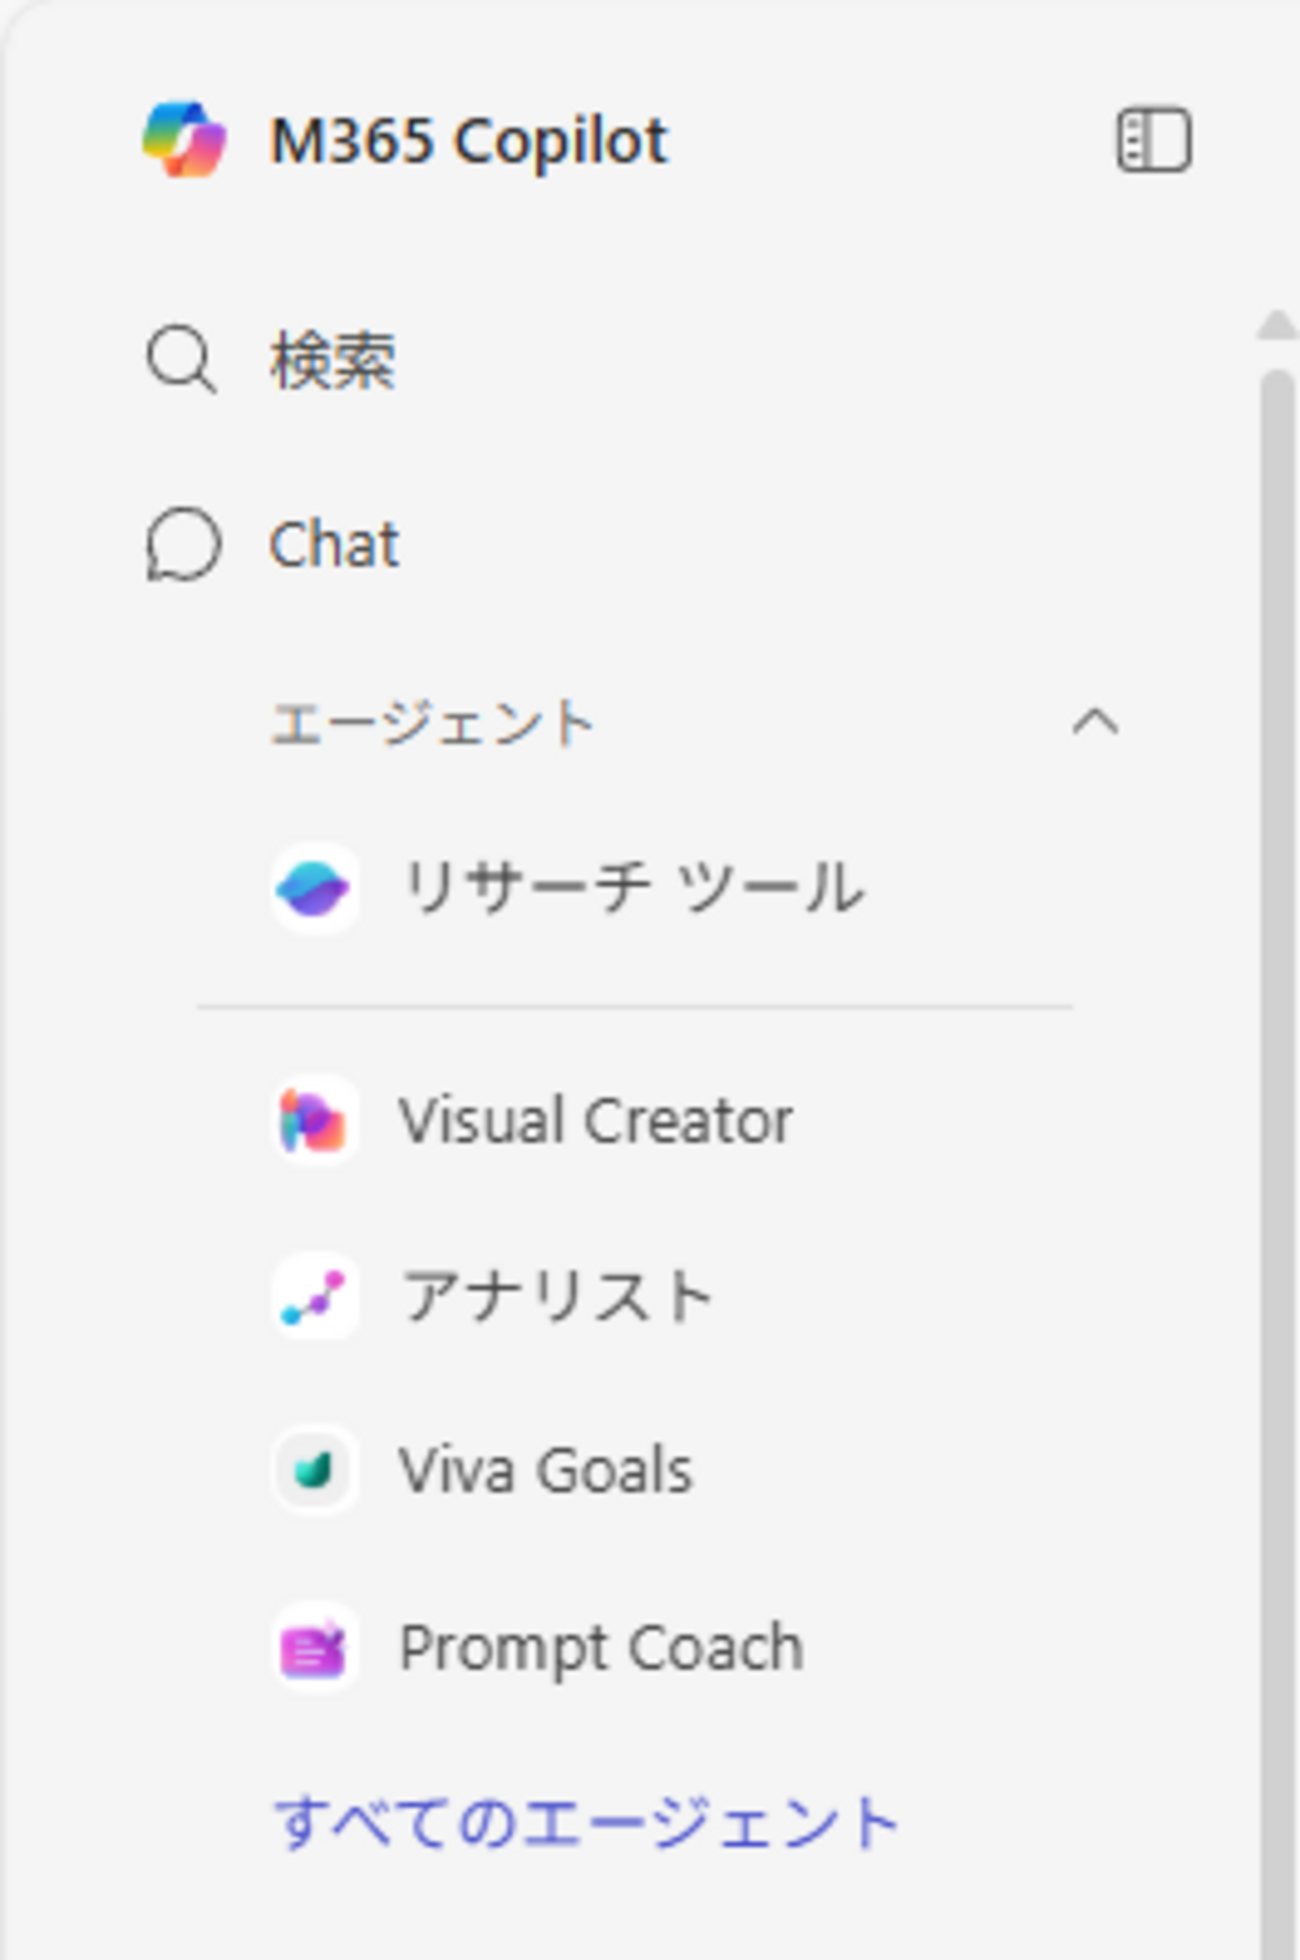Screen dimensions: 1300x1960
Task: Open the Chat navigation item
Action: (334, 545)
